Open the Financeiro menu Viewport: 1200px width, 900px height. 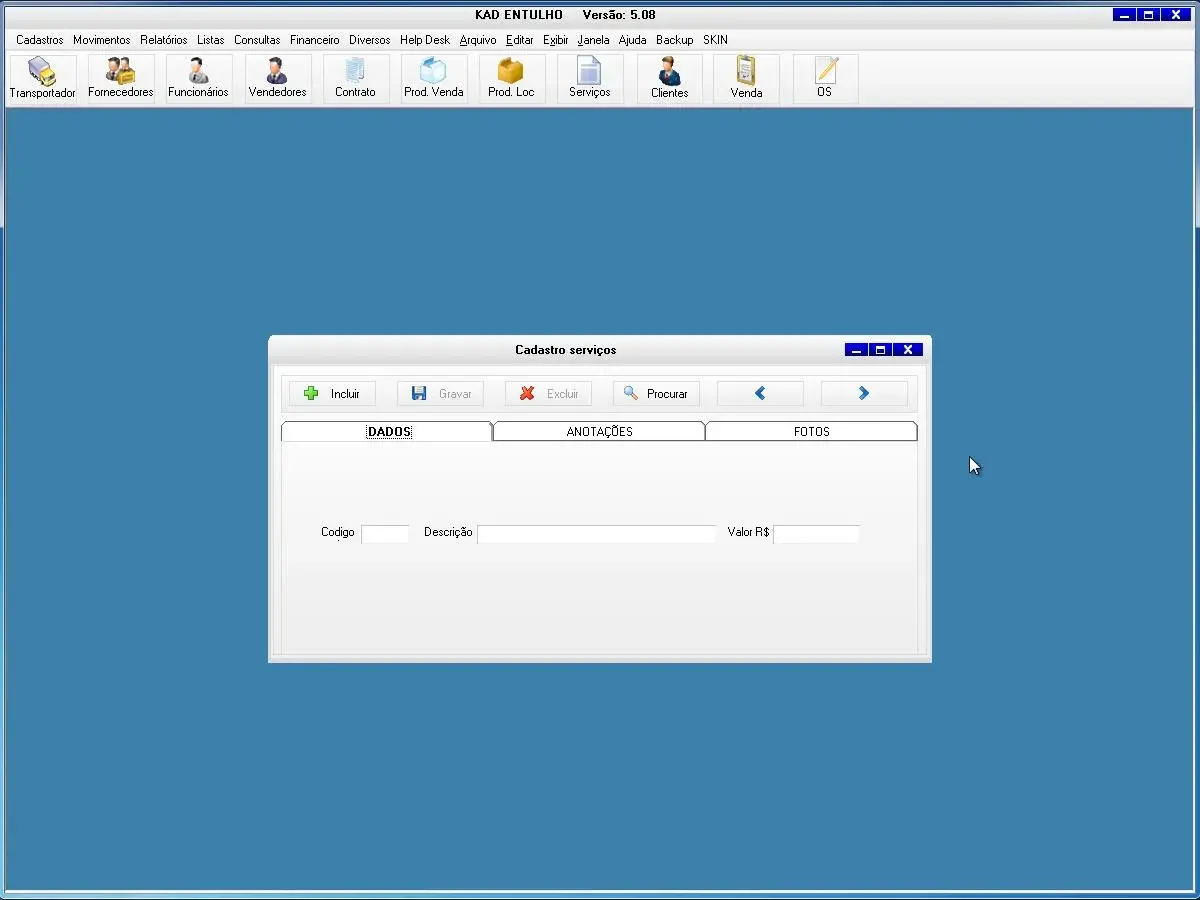314,40
